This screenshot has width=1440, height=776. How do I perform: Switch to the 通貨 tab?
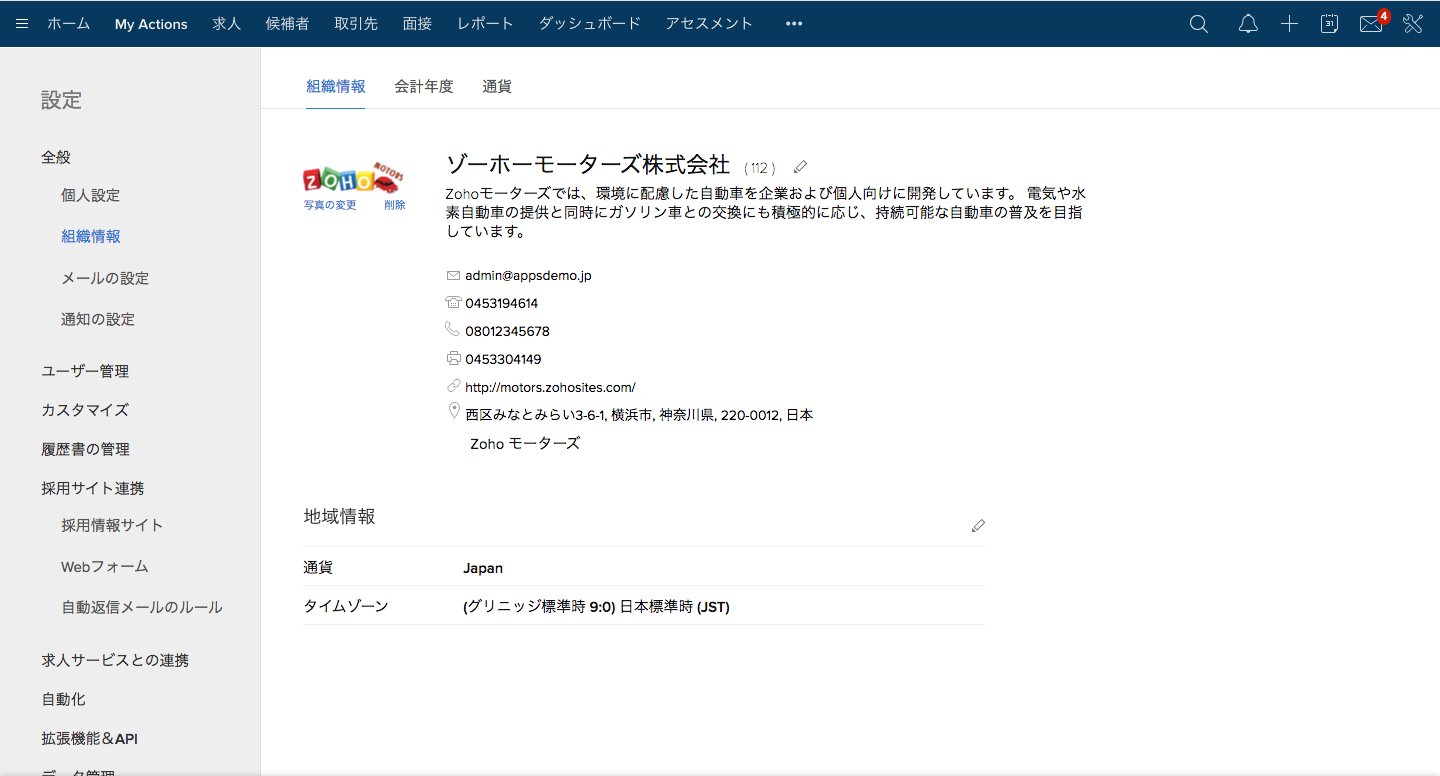[497, 86]
